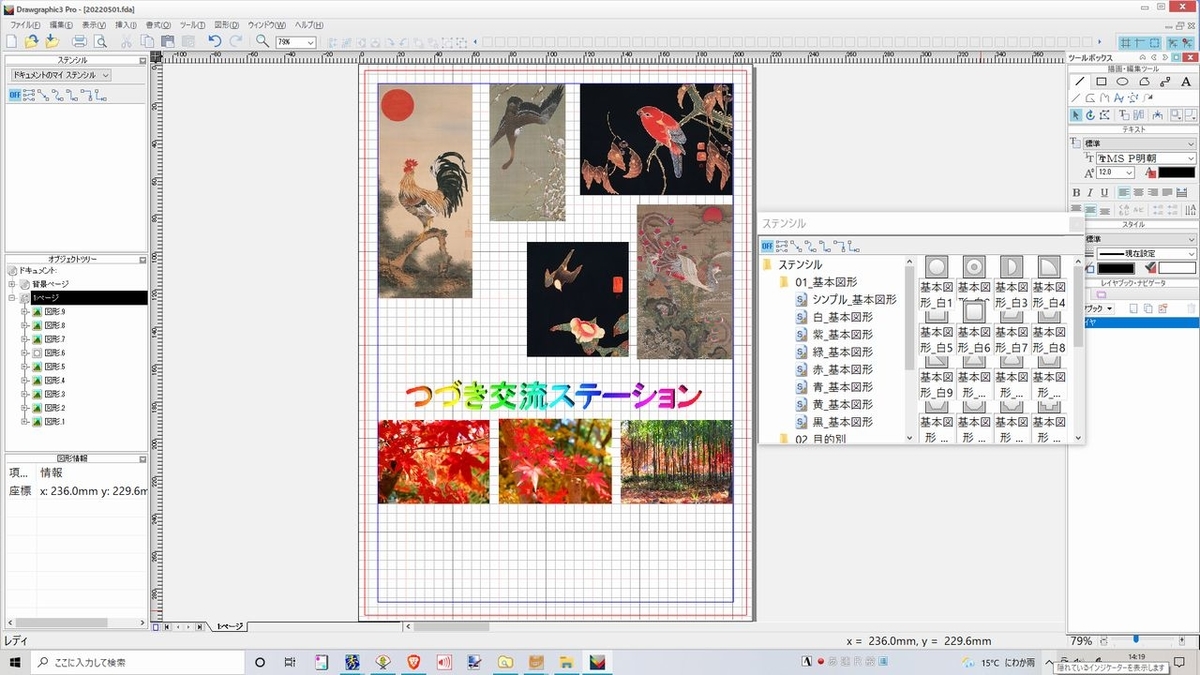
Task: Expand the 図形.9 tree node
Action: (x=24, y=312)
